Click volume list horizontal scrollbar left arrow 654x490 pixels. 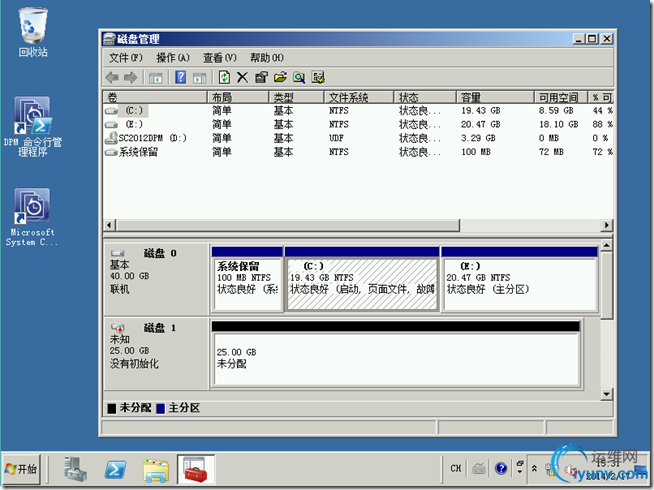click(109, 225)
